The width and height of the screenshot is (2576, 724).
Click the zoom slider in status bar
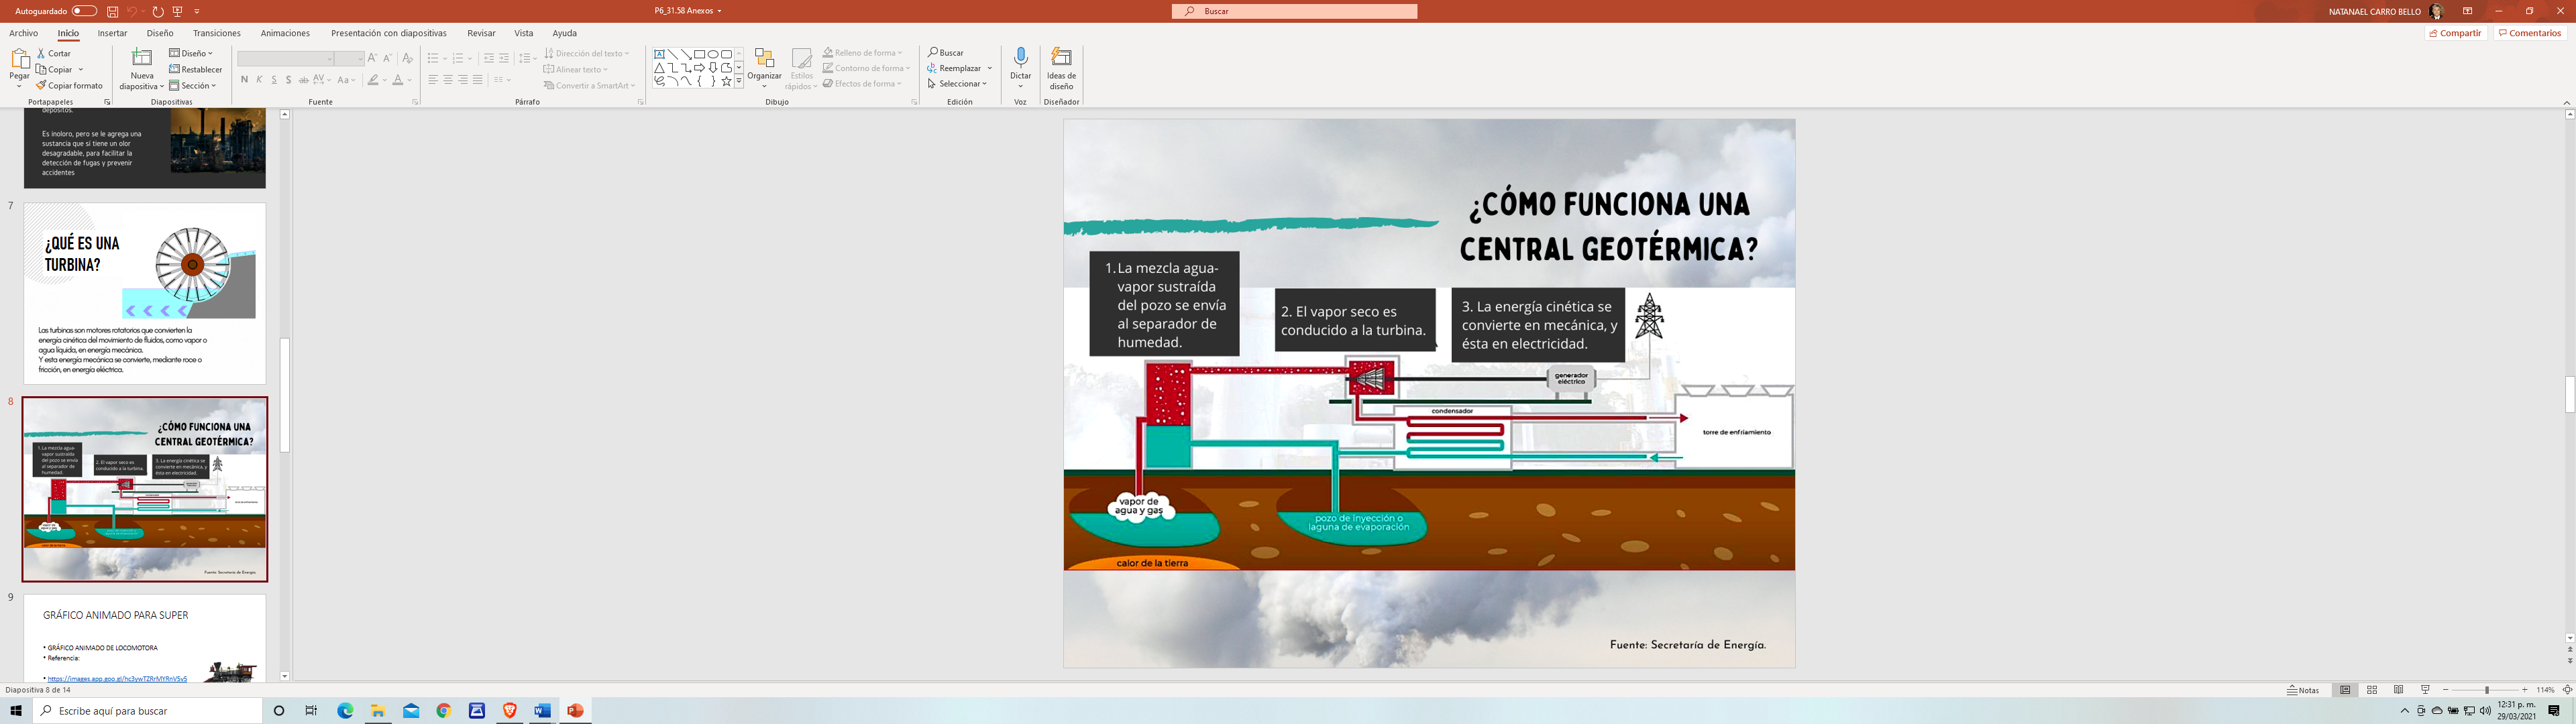(x=2487, y=690)
